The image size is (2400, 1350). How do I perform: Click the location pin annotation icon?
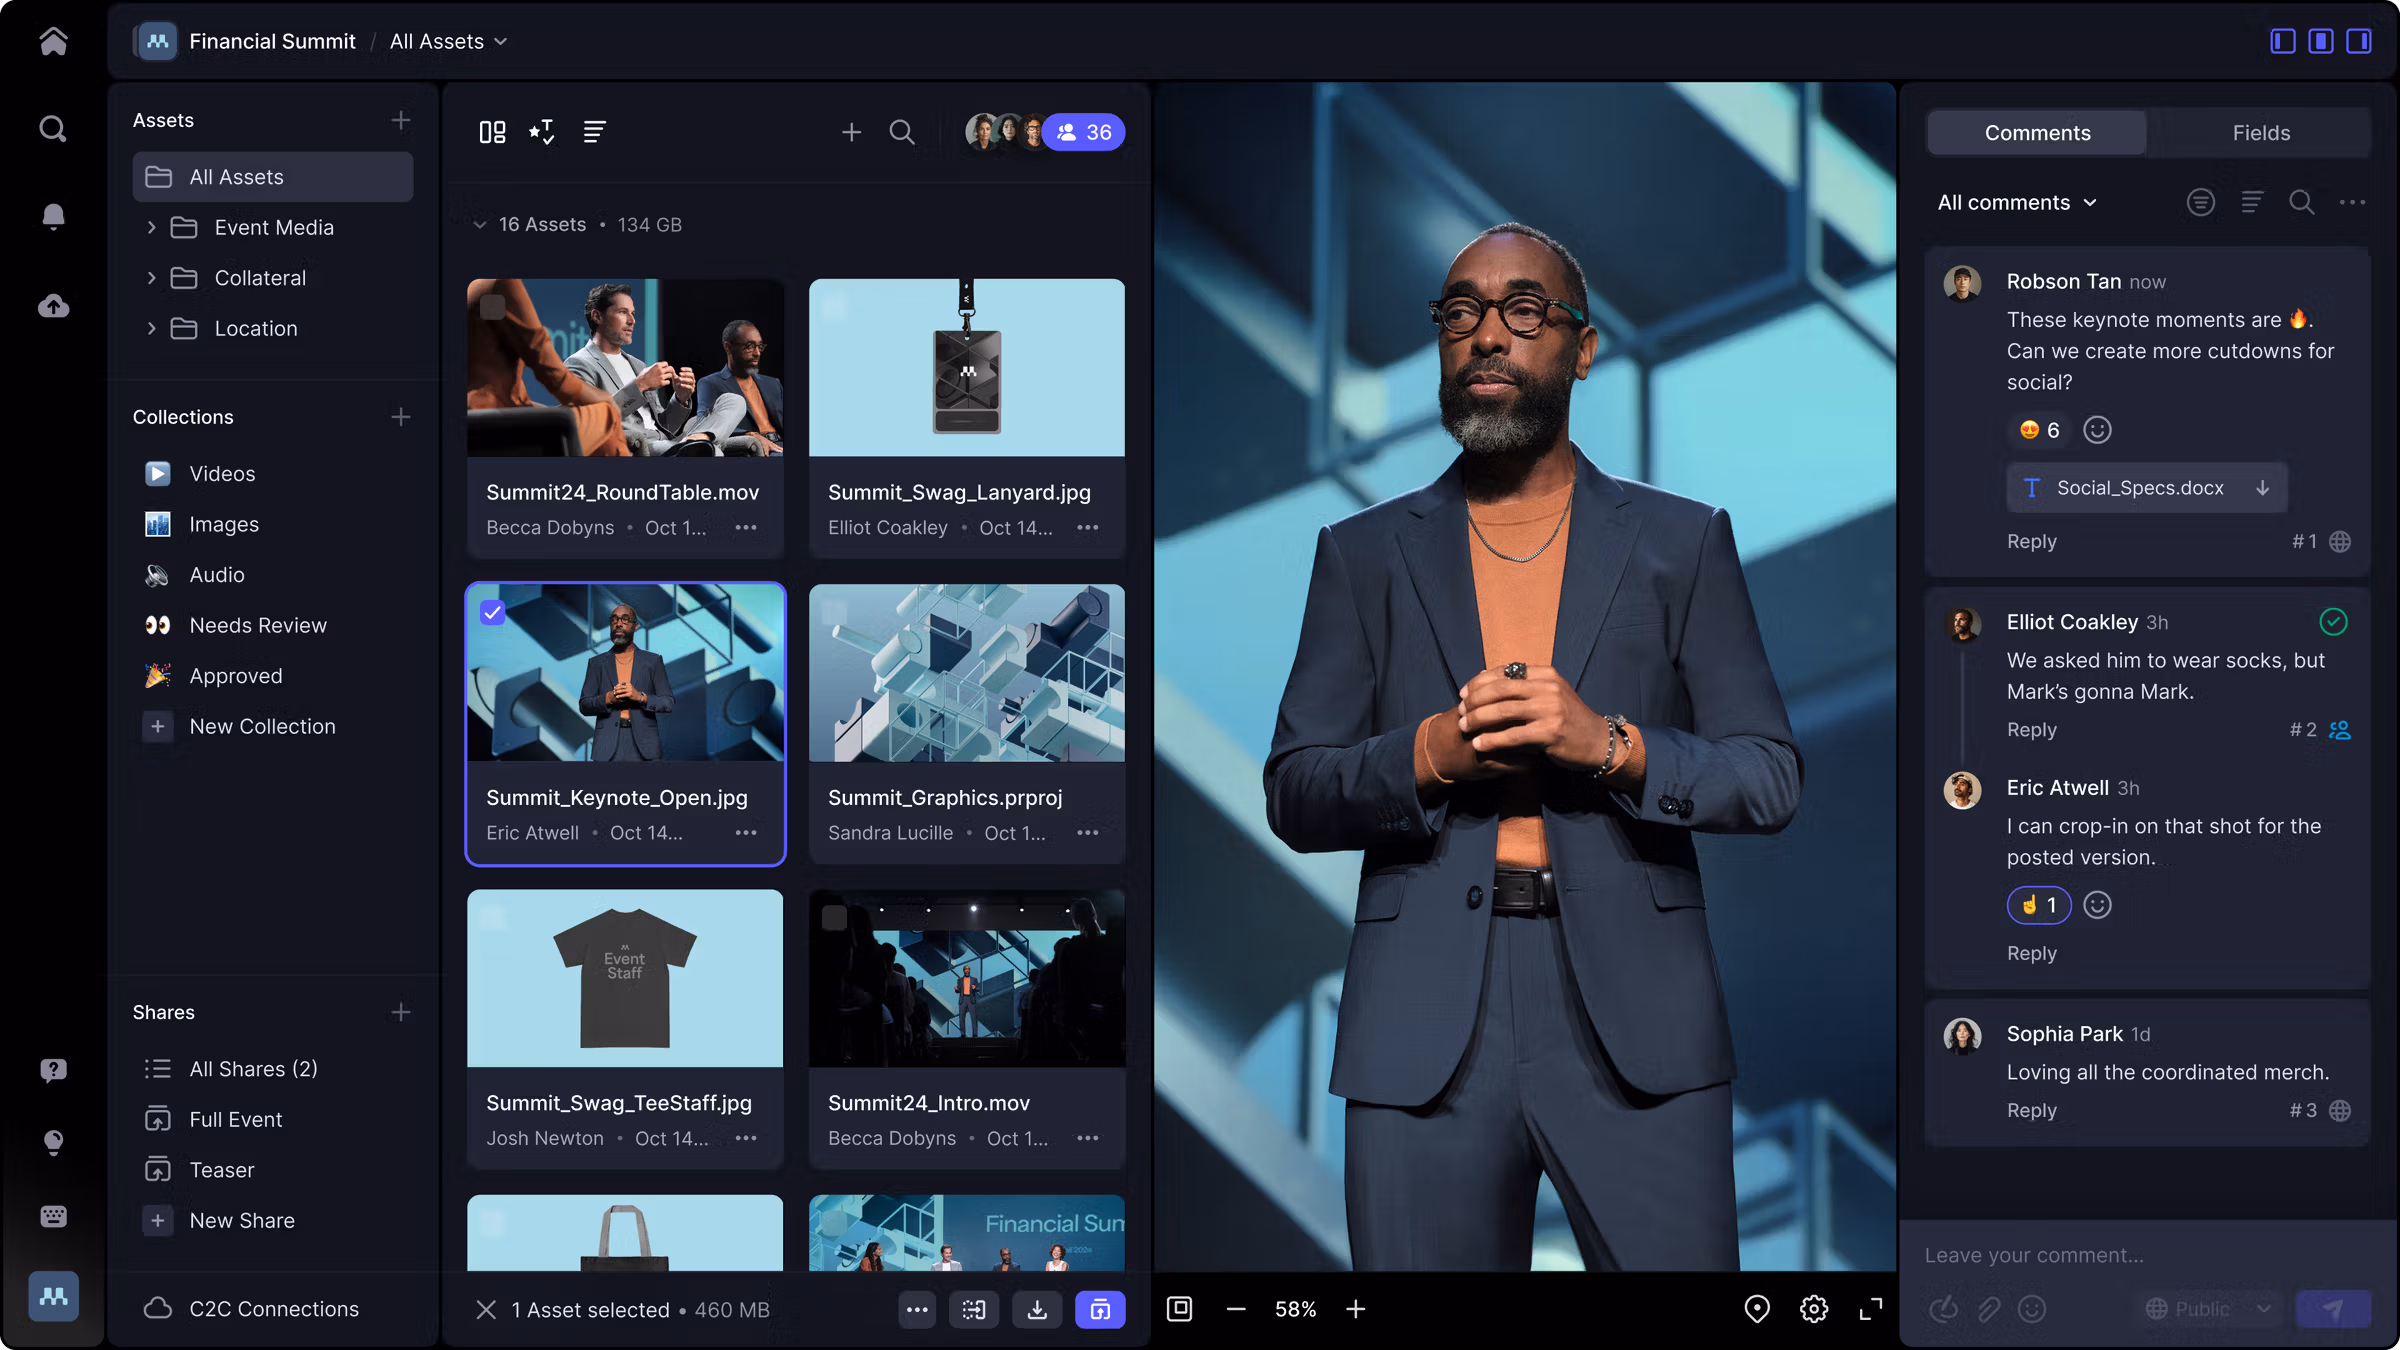(x=1757, y=1309)
